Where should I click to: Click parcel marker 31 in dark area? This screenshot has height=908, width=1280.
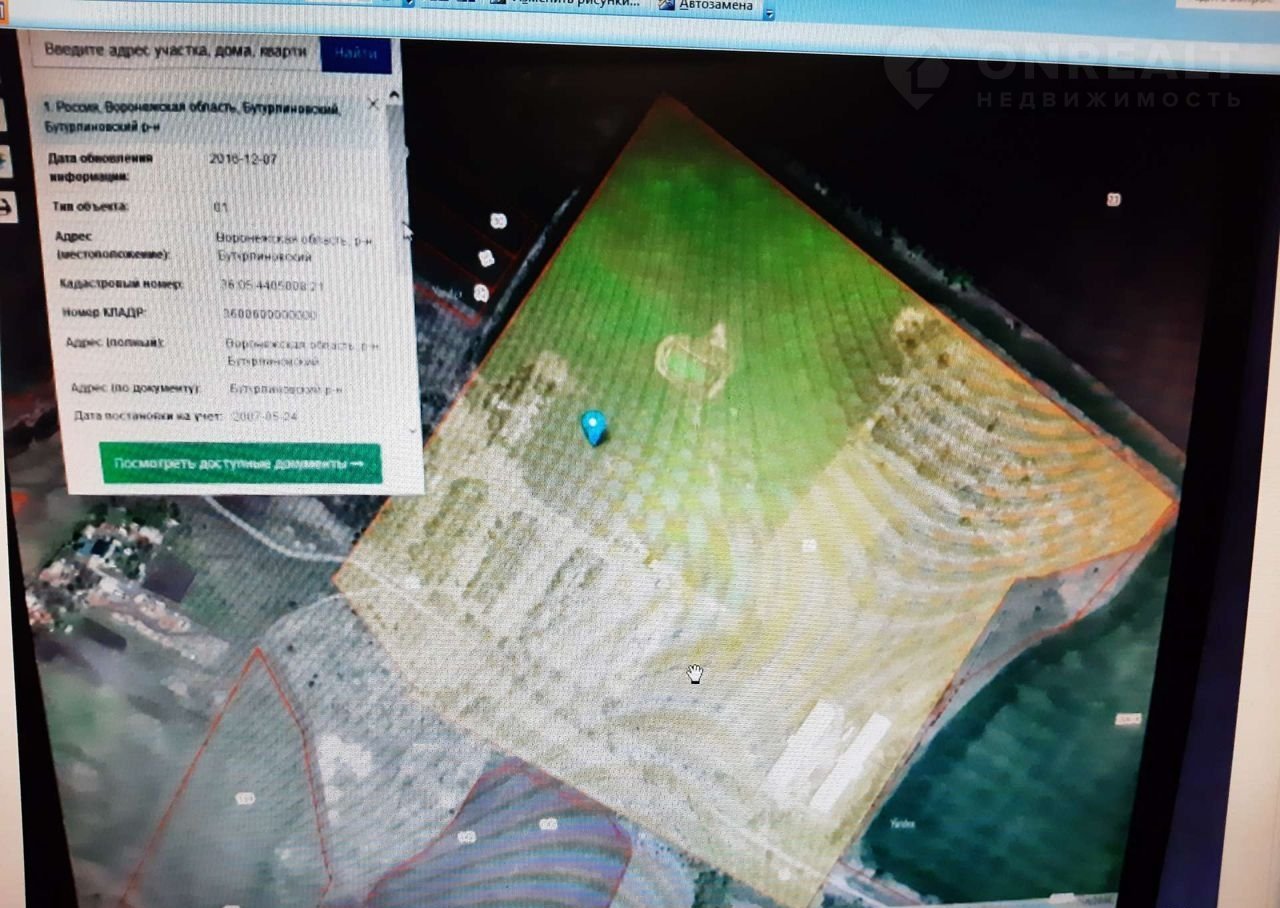pos(1113,199)
